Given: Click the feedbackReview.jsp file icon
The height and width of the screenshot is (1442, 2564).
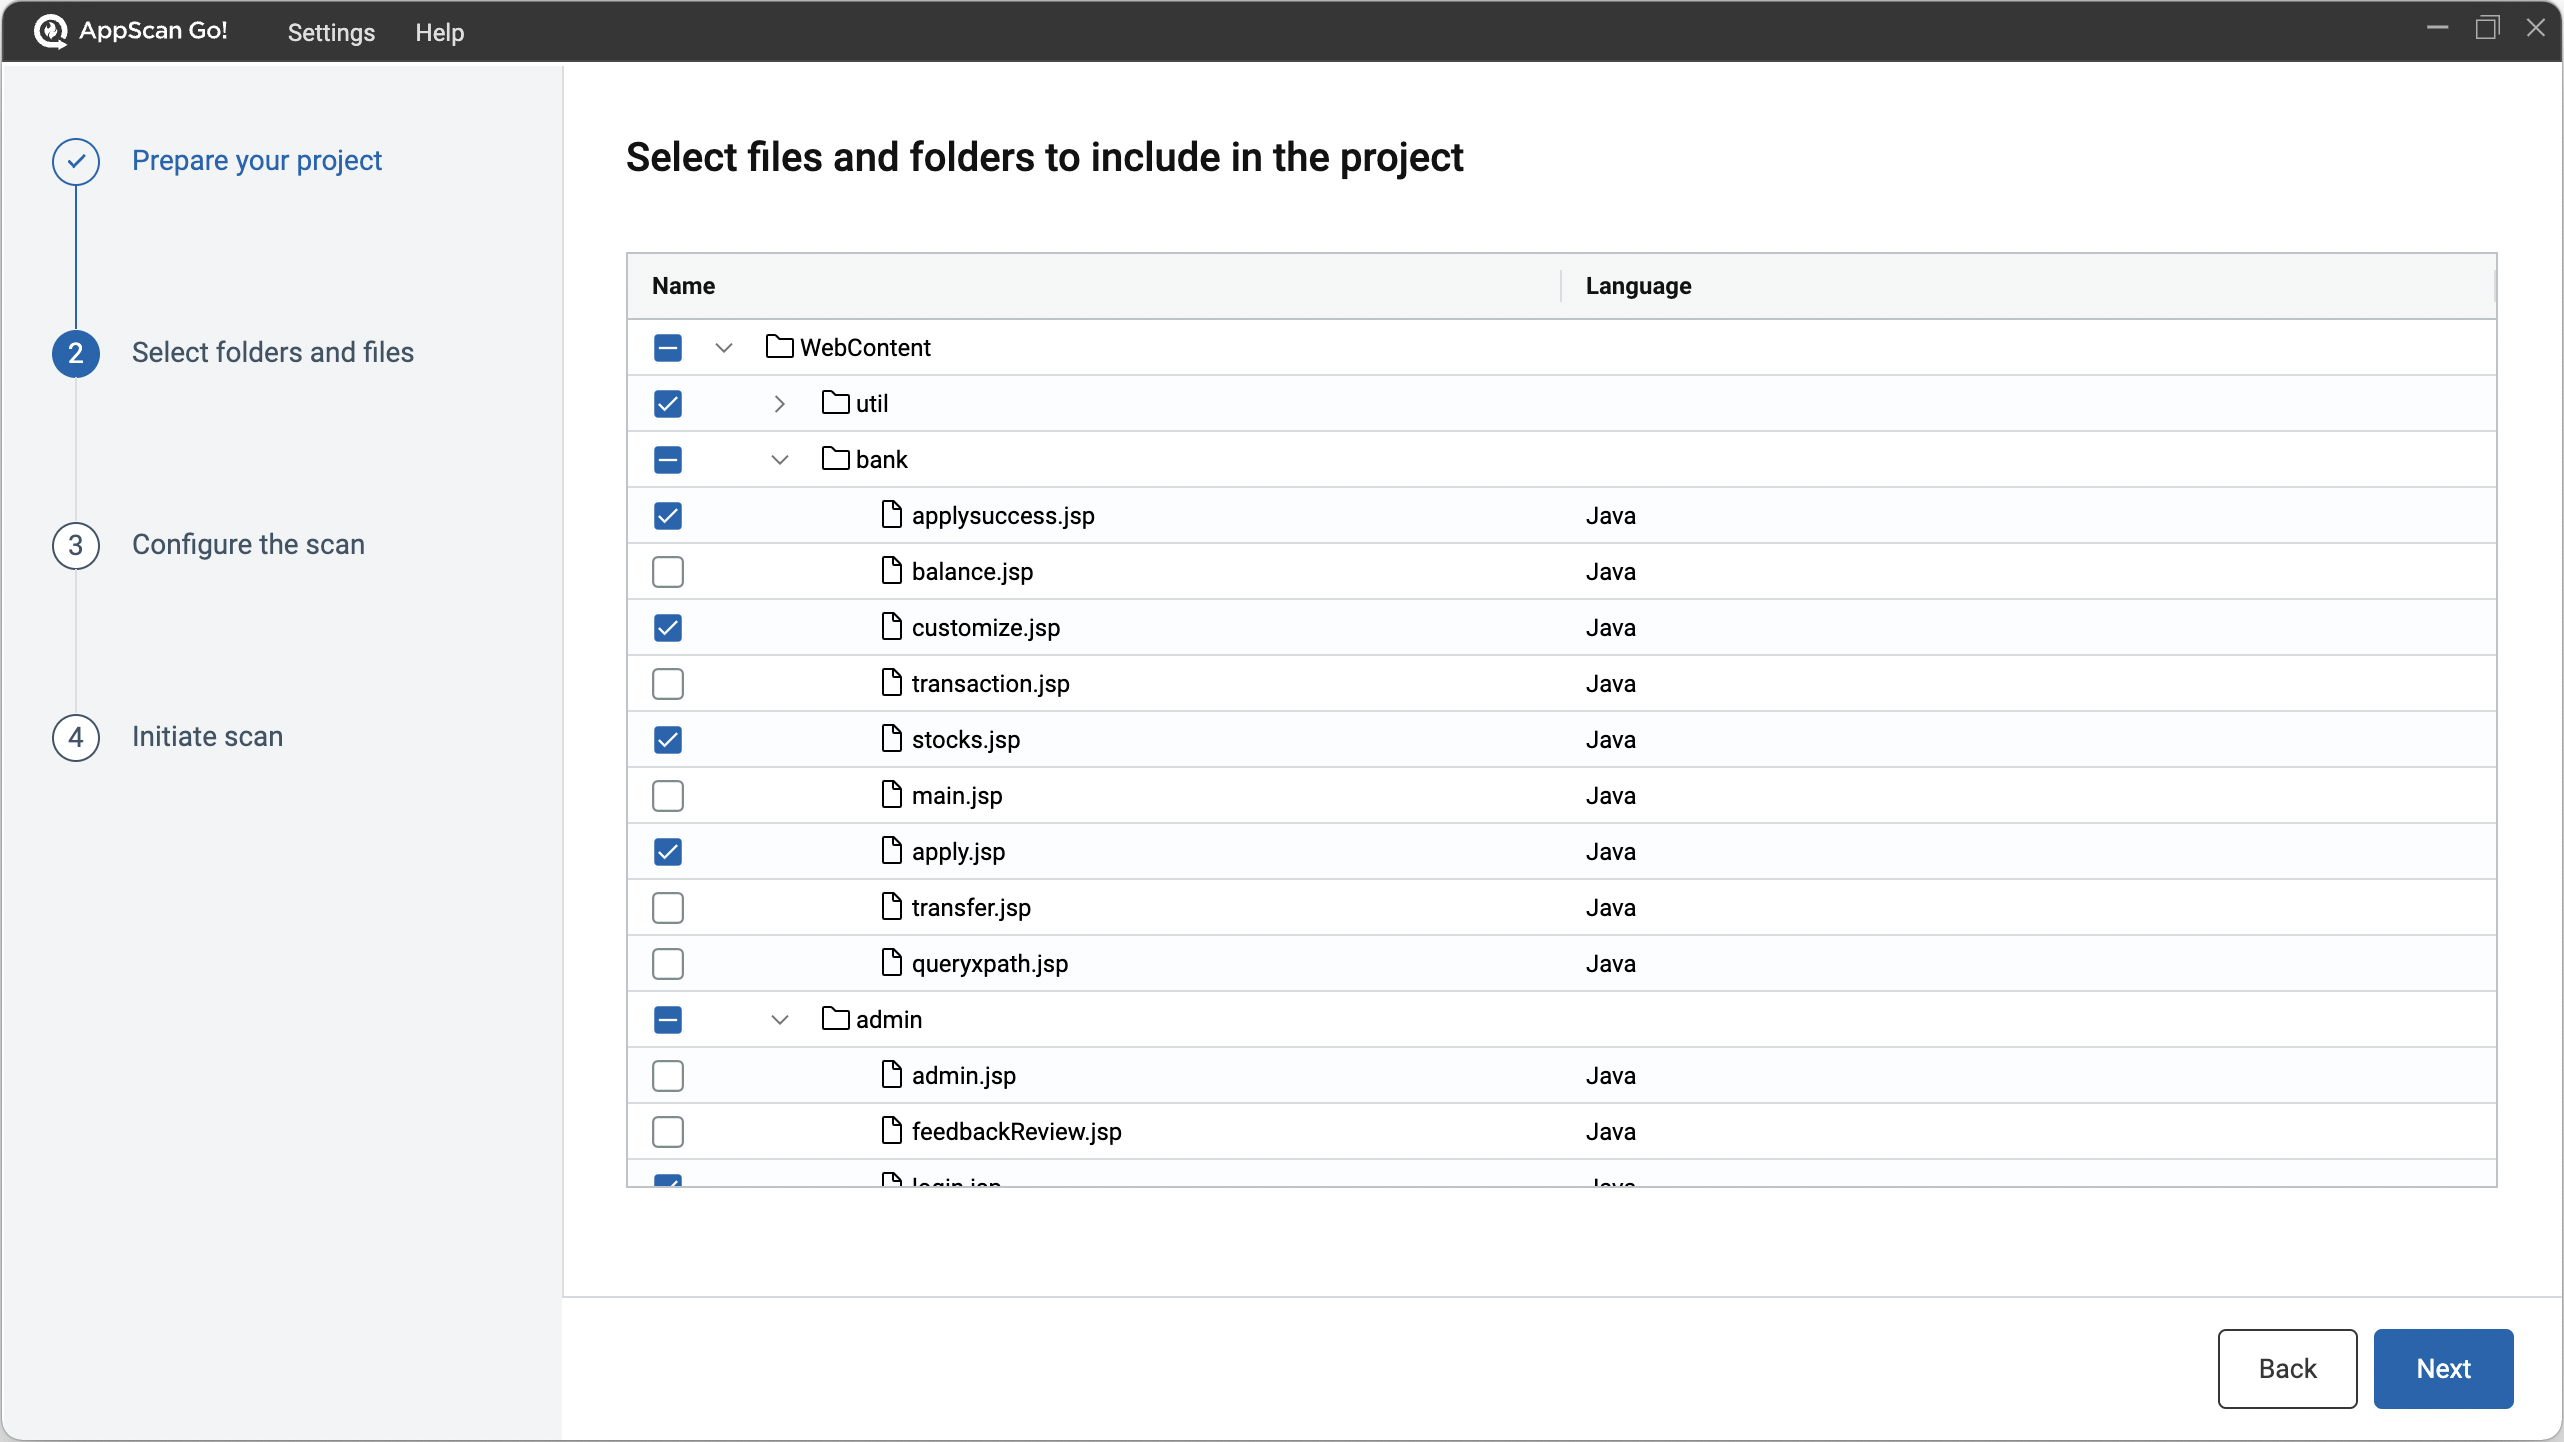Looking at the screenshot, I should (x=891, y=1131).
